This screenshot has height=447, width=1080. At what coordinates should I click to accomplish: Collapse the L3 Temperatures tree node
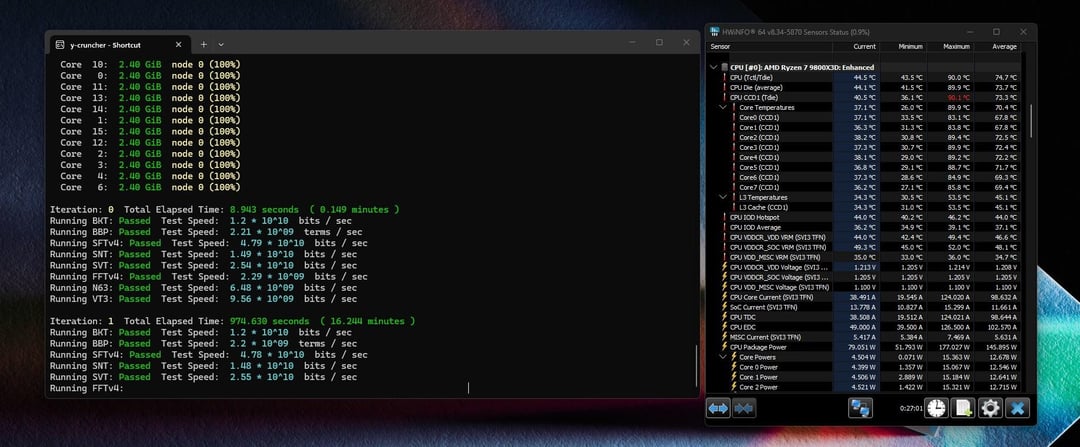[x=723, y=197]
